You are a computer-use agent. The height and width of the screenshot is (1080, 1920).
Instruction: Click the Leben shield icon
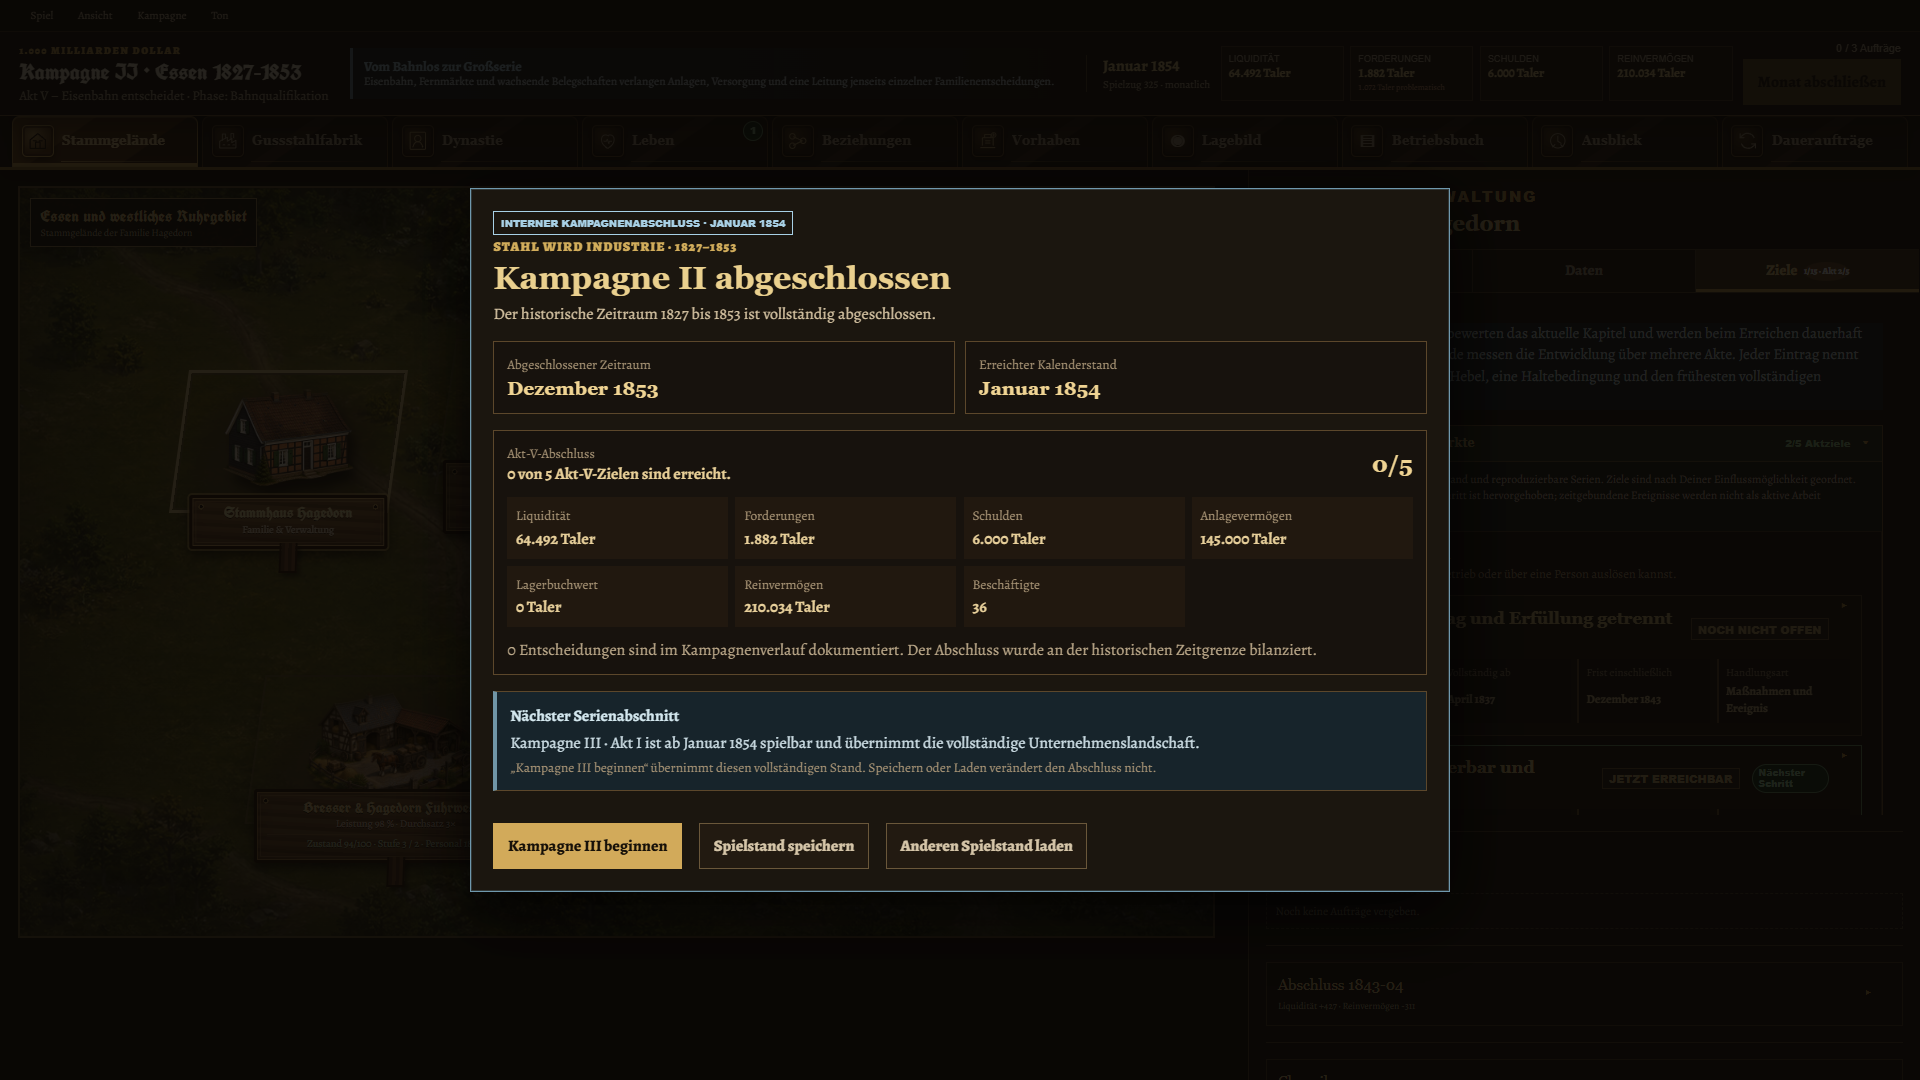pos(608,141)
